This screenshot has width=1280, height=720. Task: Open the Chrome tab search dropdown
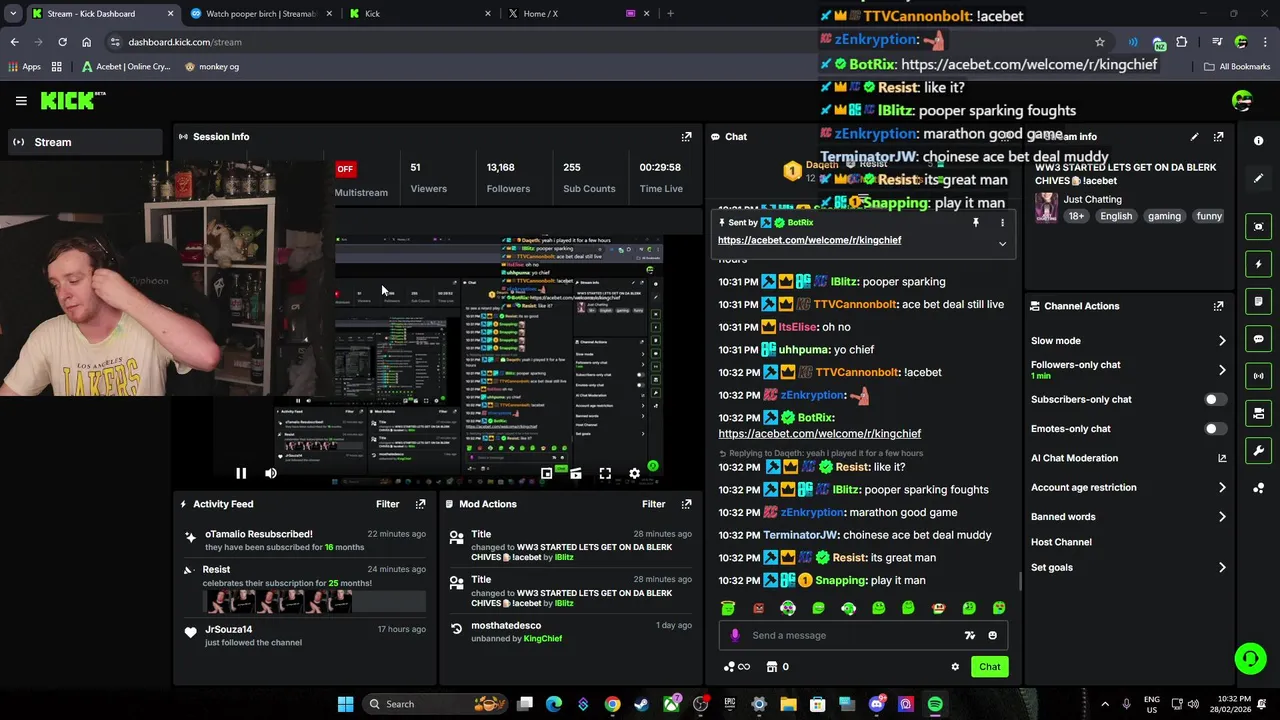pyautogui.click(x=13, y=14)
